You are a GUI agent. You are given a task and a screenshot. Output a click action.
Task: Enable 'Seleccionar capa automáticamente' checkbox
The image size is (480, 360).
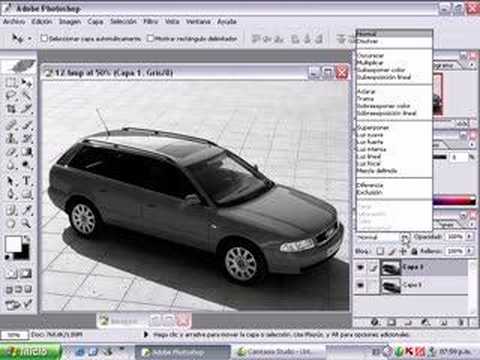[x=44, y=38]
